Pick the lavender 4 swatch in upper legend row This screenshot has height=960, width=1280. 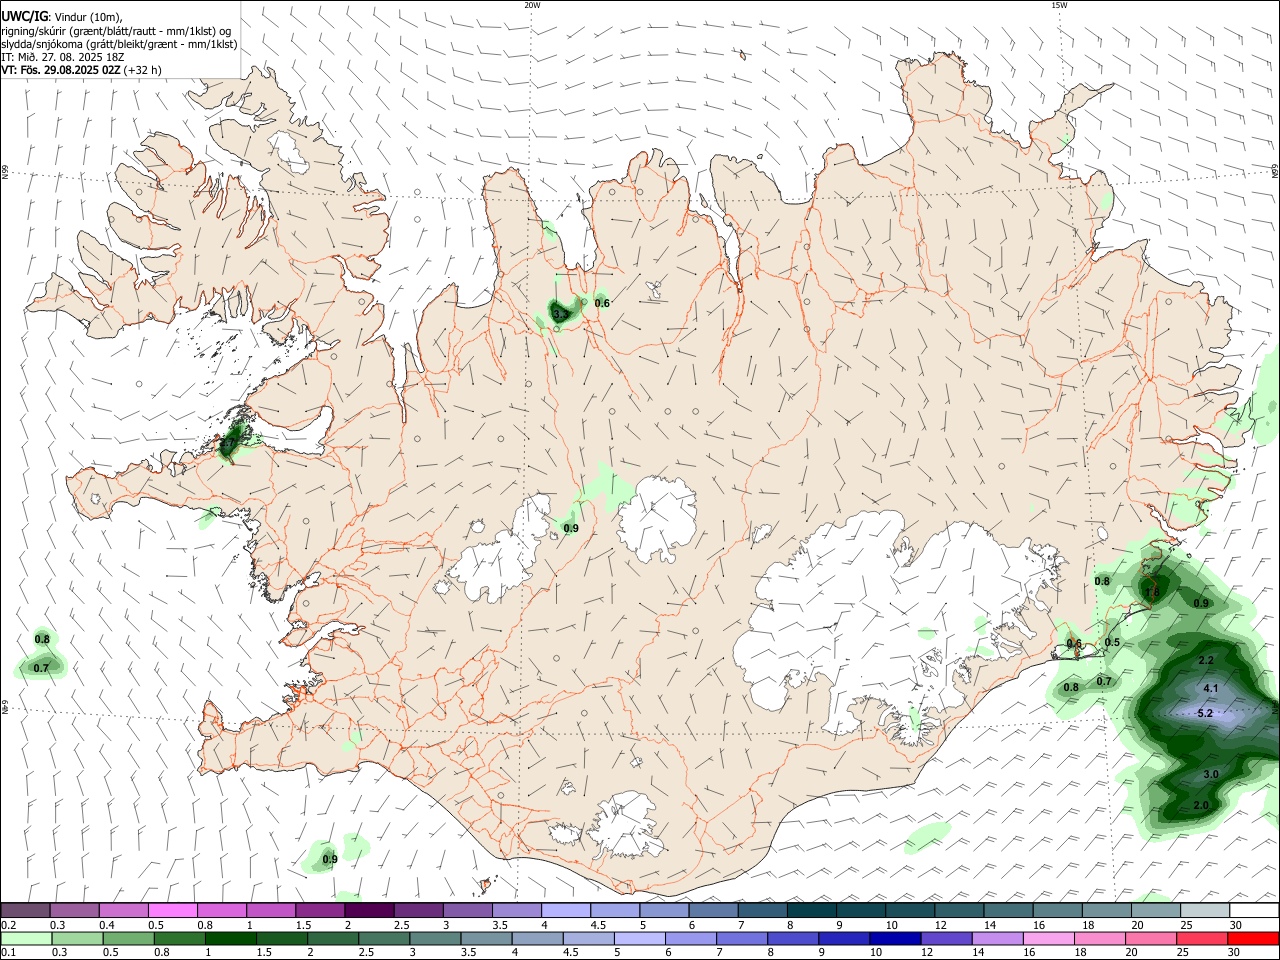pos(565,910)
